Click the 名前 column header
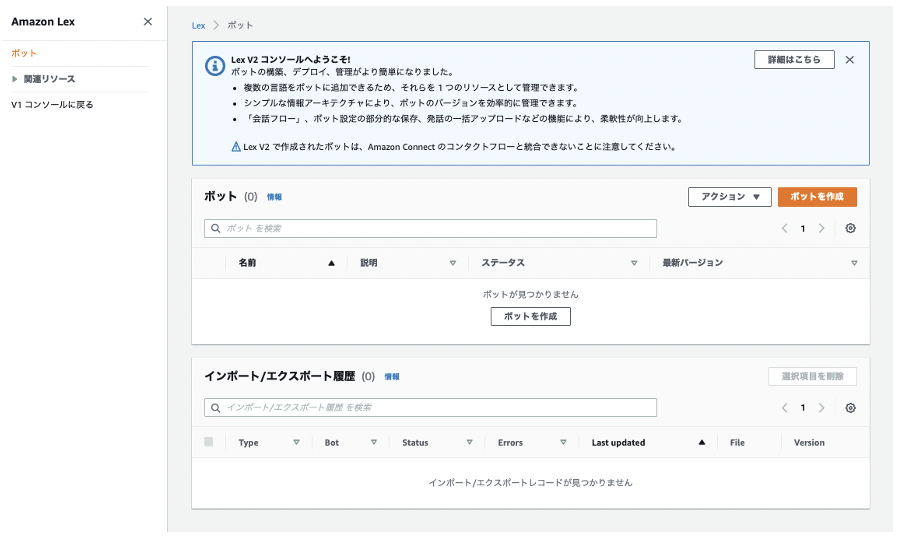Viewport: 900px width, 538px height. (x=247, y=263)
